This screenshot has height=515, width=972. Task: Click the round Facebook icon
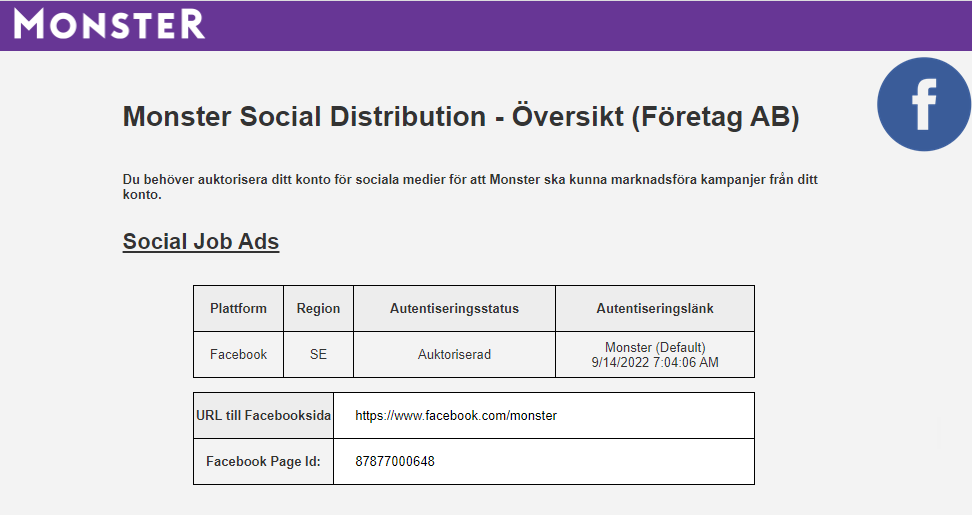[x=924, y=104]
